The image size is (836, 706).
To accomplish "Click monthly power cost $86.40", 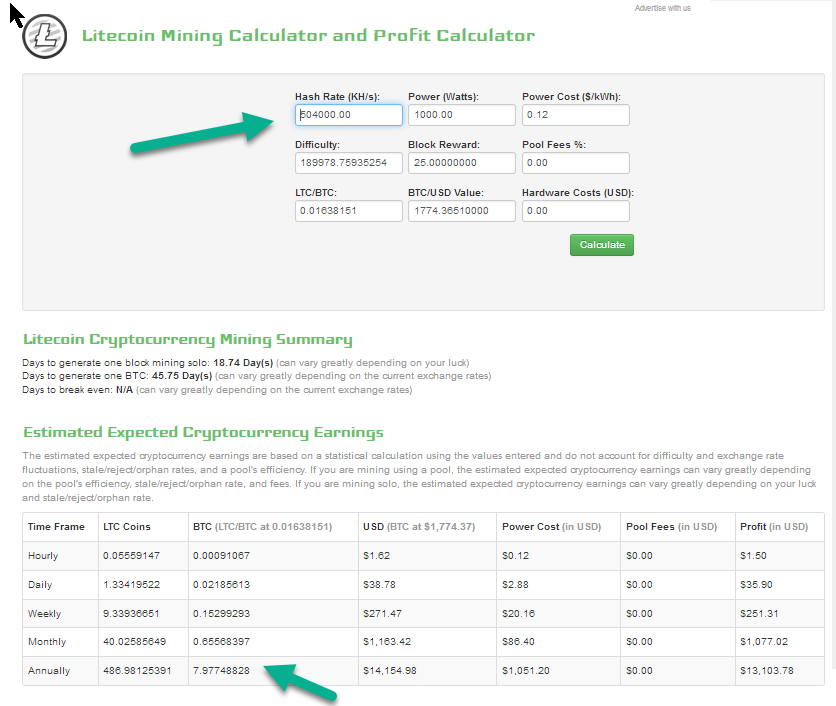I will point(518,641).
